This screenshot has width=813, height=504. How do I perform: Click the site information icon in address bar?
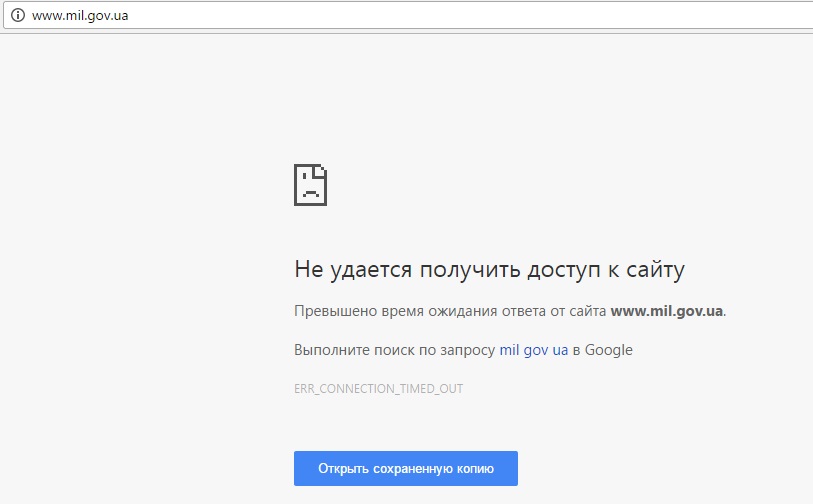18,16
